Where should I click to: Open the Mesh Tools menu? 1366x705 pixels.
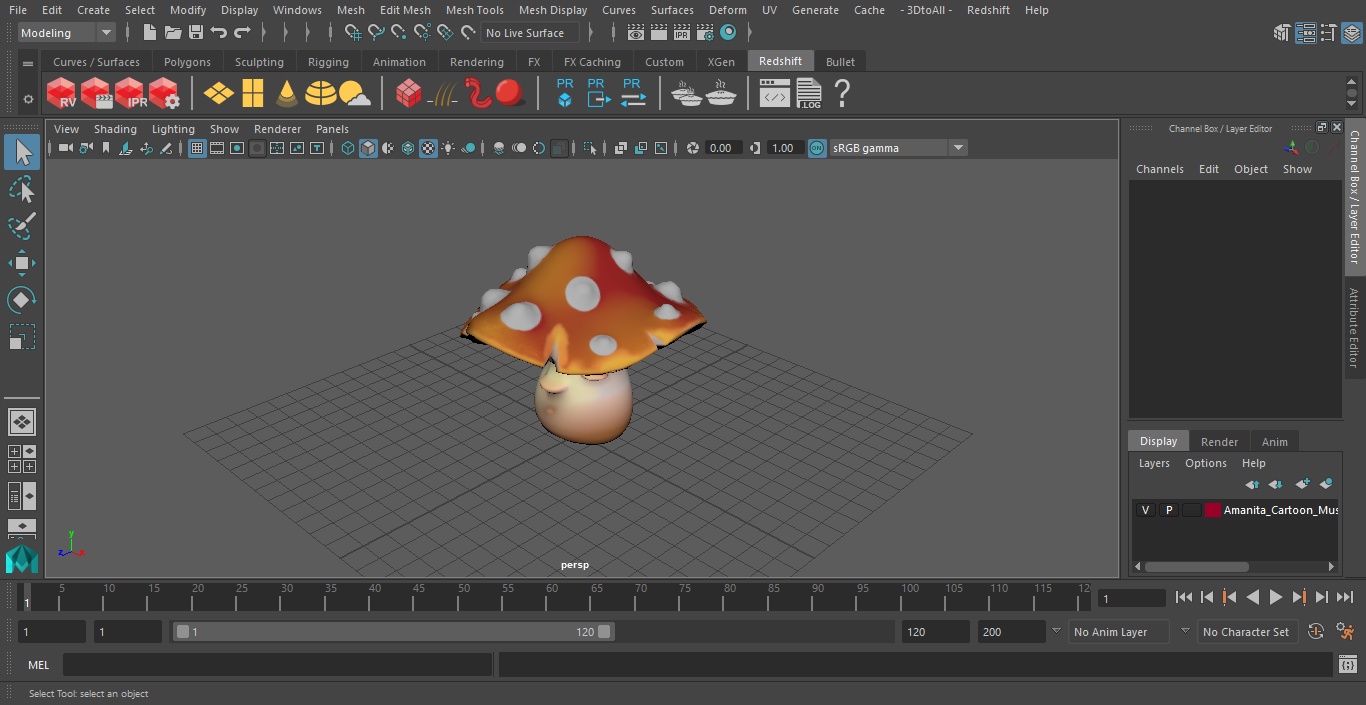[474, 10]
